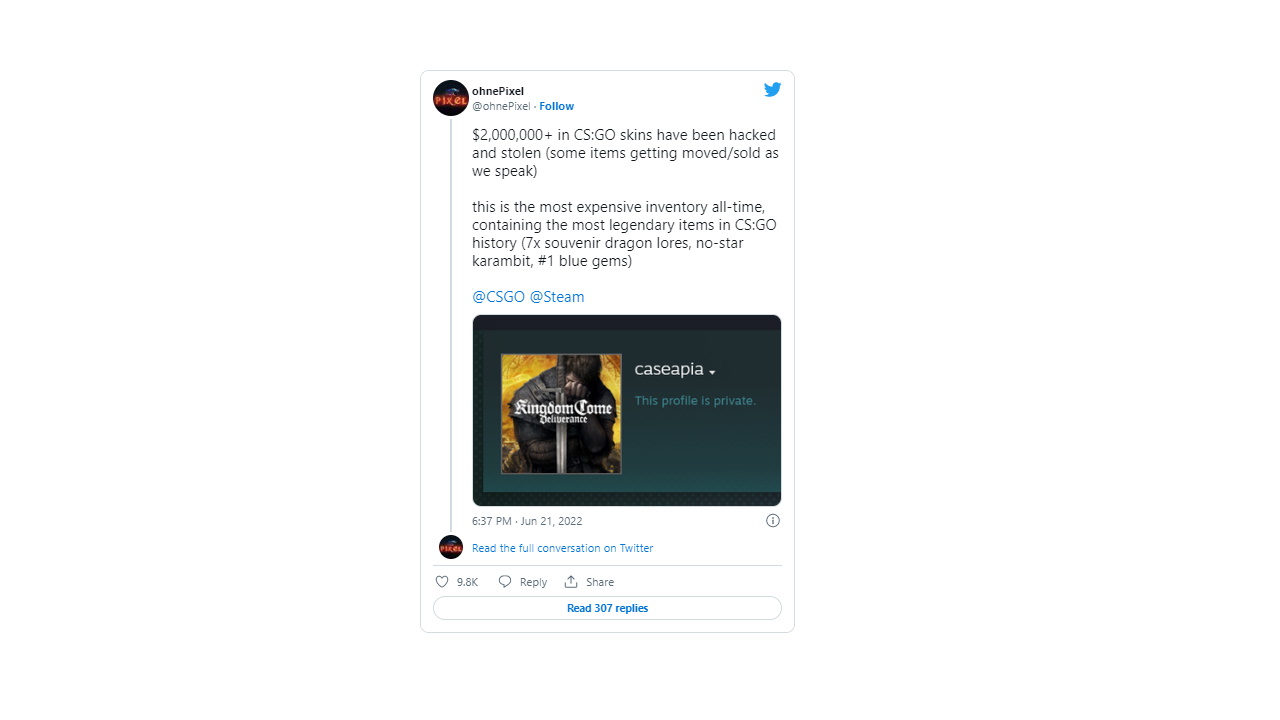Click the 9.8K likes count
Screen dimensions: 1280x720
[x=467, y=582]
